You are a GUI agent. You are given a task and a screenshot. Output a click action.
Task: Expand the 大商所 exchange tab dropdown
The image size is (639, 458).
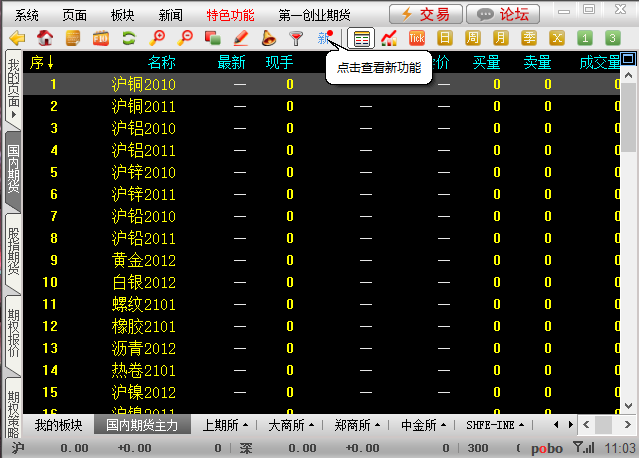[x=291, y=425]
